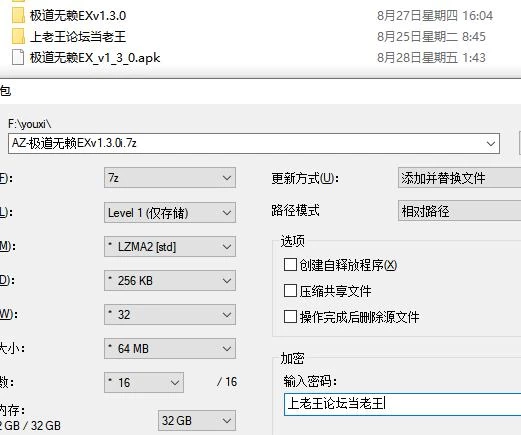521x435 pixels.
Task: Click 路径模式 label
Action: 295,211
